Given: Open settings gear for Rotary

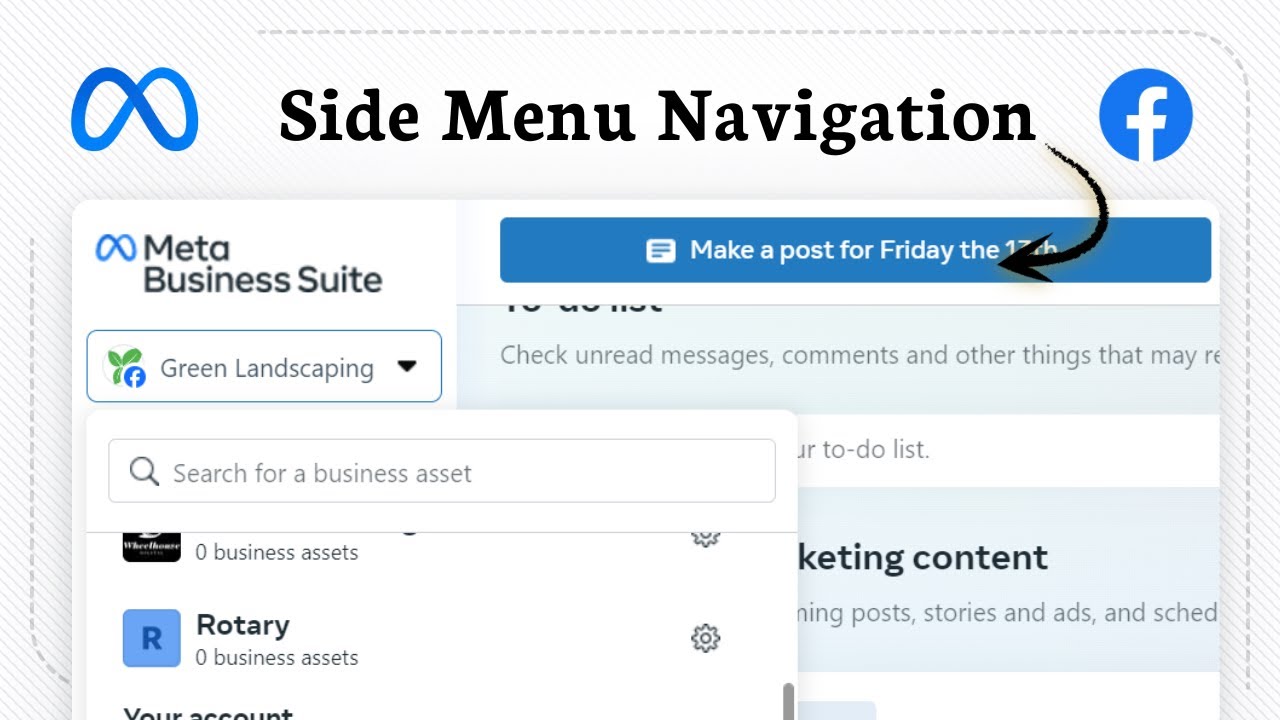Looking at the screenshot, I should (706, 638).
